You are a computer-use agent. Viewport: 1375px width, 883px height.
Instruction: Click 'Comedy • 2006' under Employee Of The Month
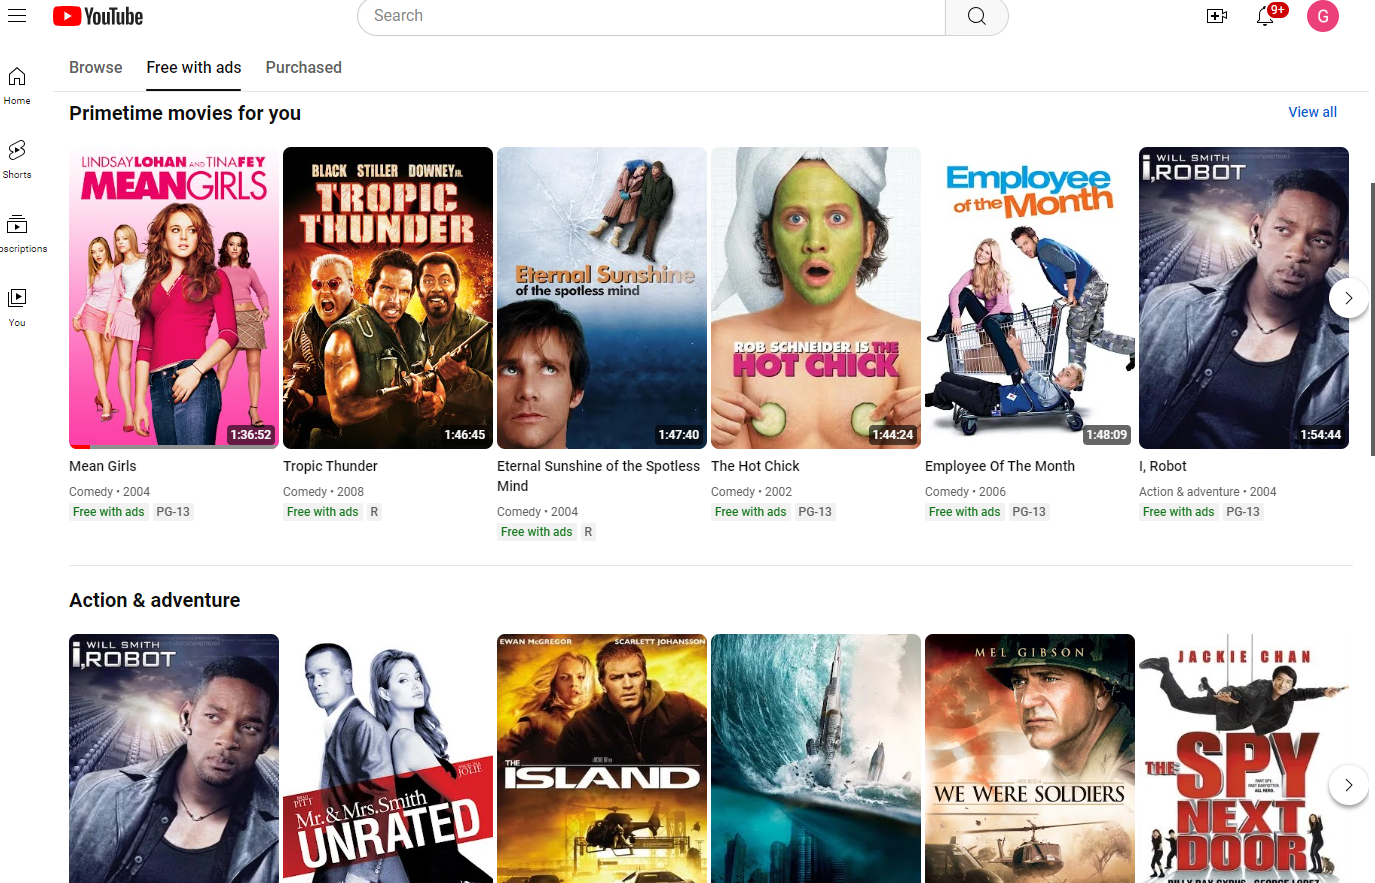point(966,492)
